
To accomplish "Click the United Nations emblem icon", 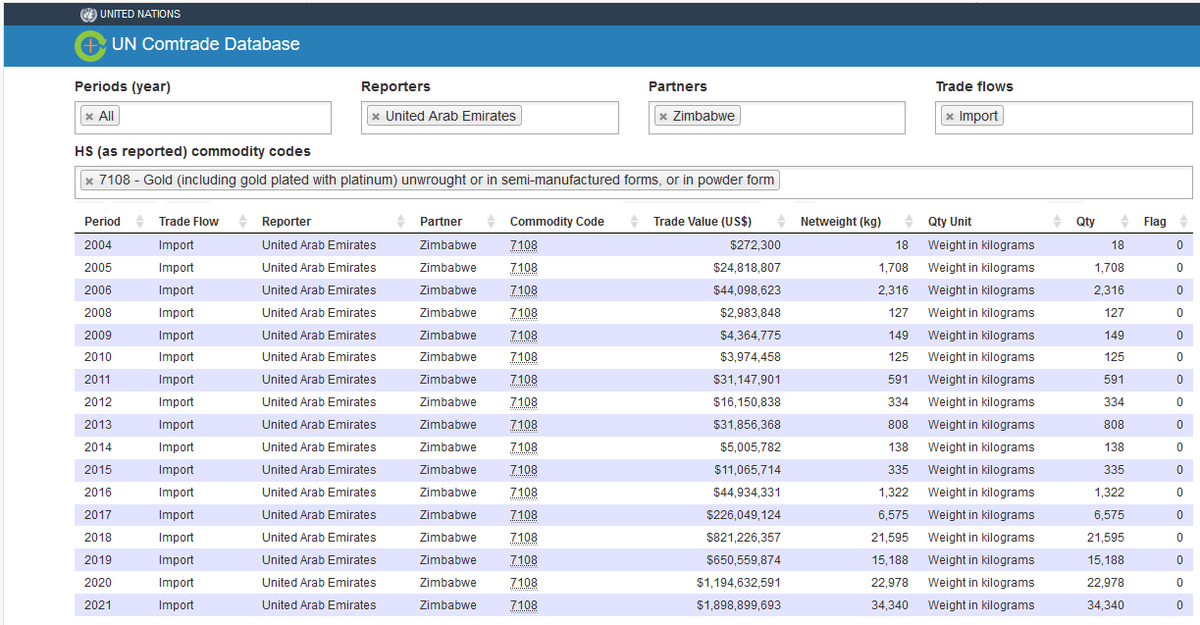I will 88,14.
